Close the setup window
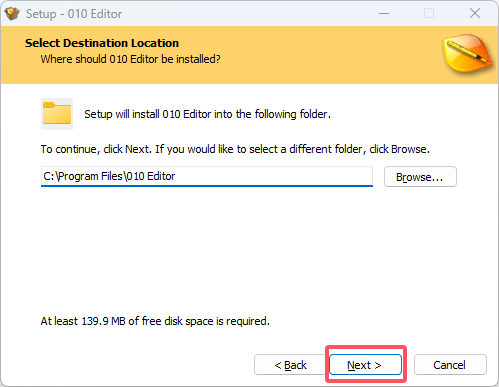This screenshot has width=499, height=387. pos(475,13)
